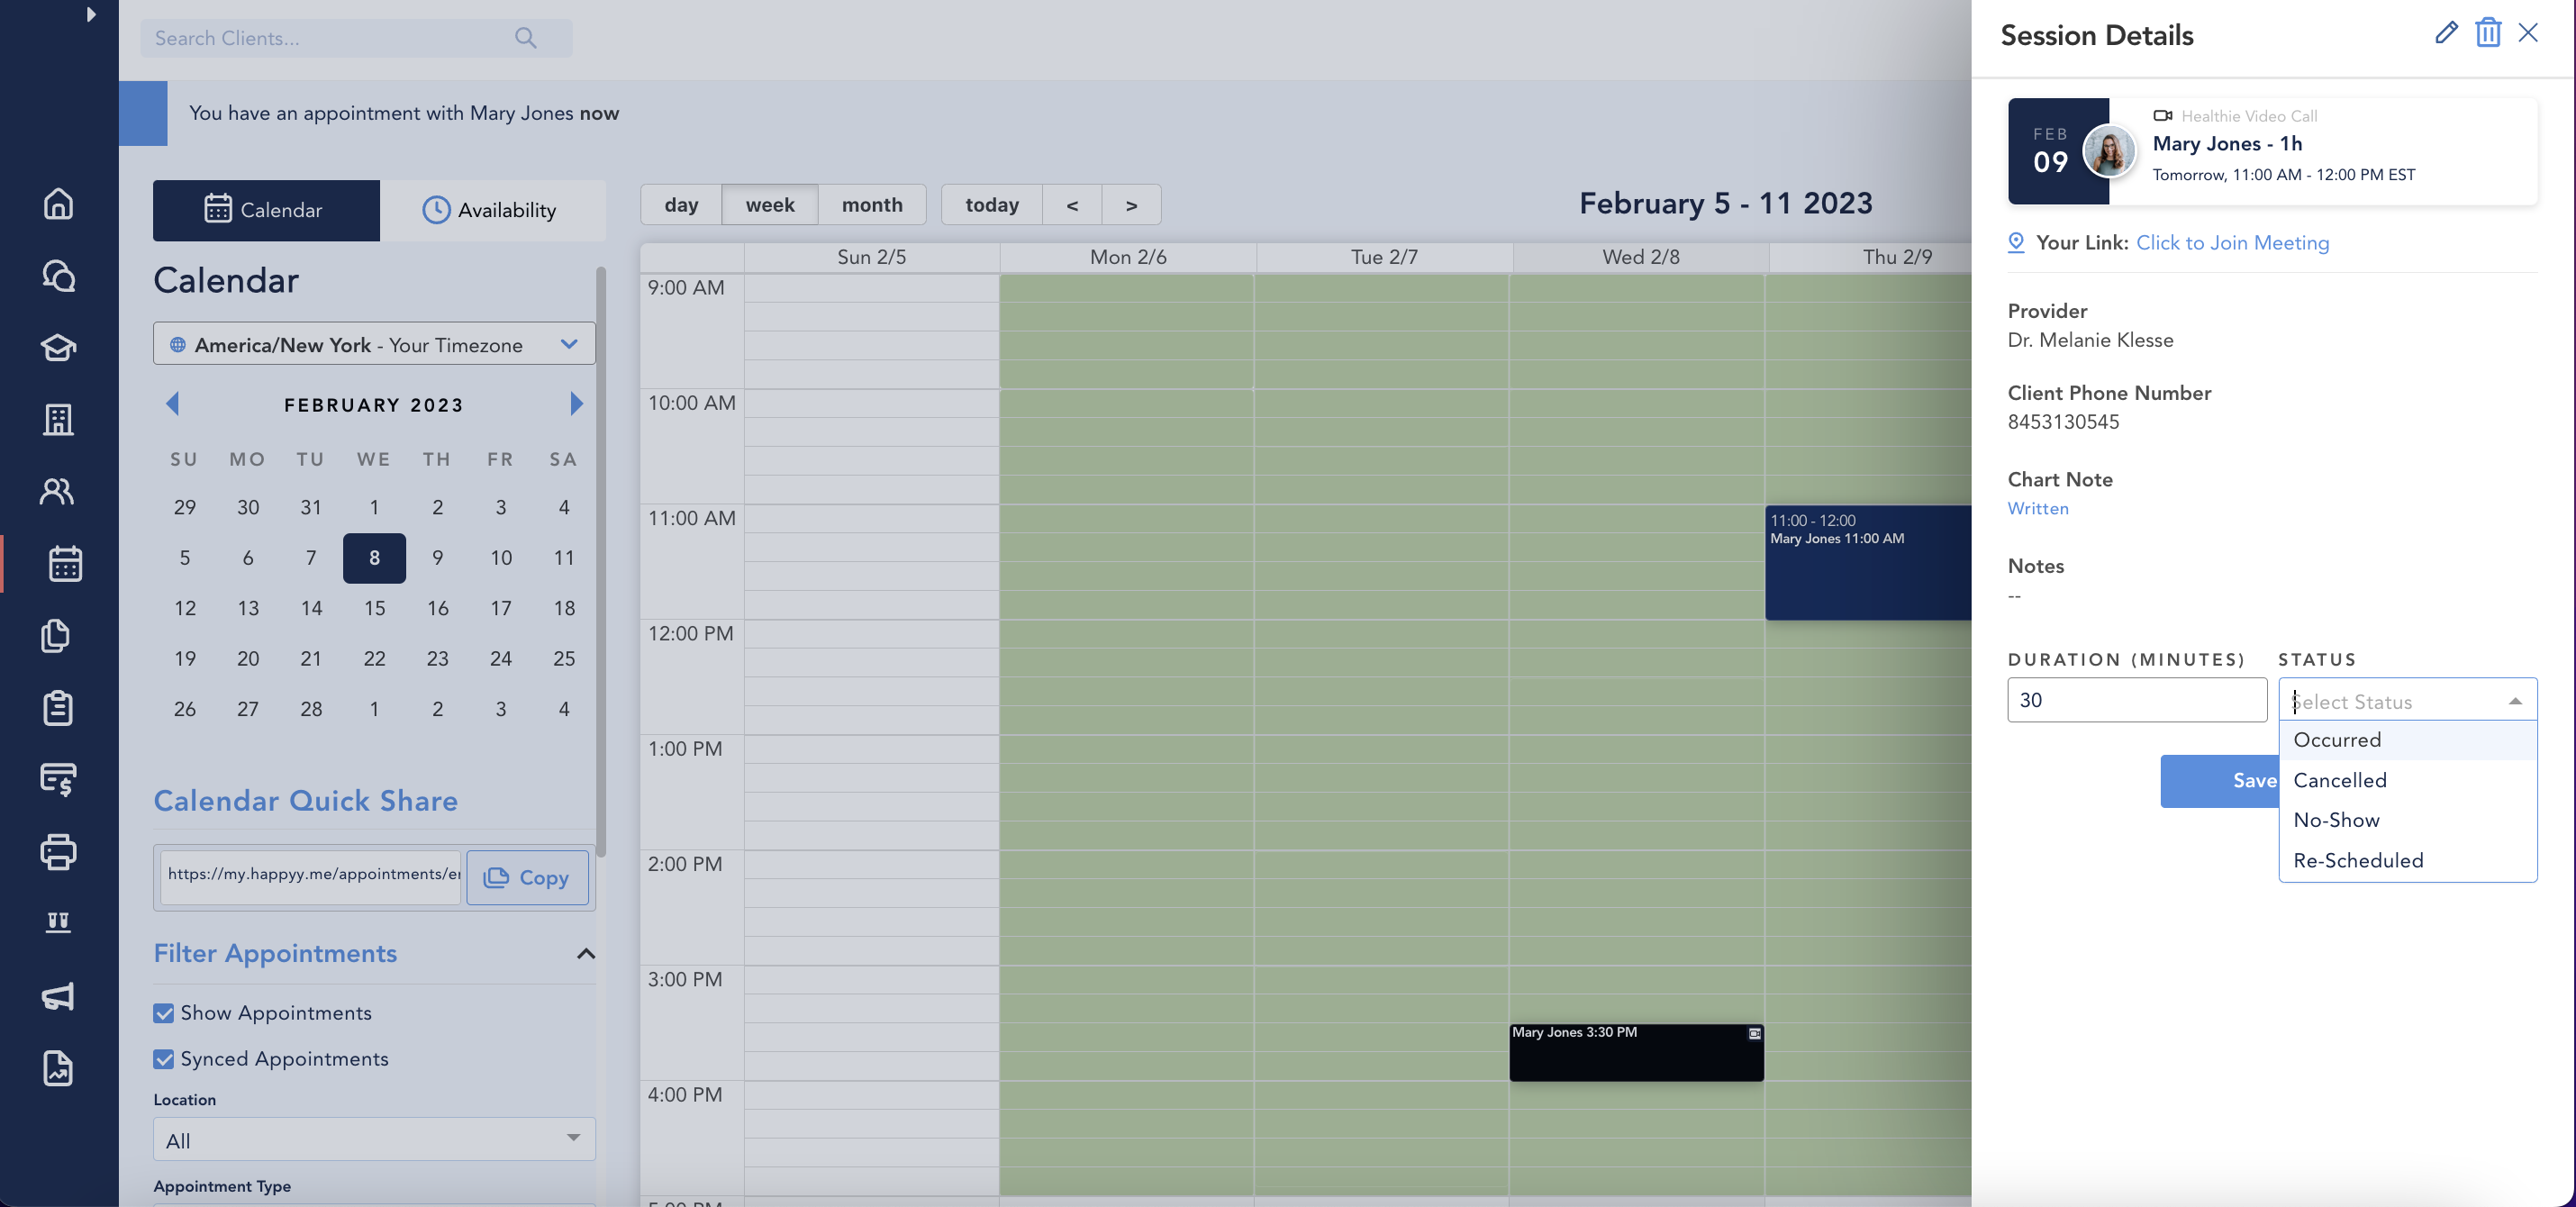This screenshot has width=2576, height=1207.
Task: Open the billing payments icon in sidebar
Action: coord(58,780)
